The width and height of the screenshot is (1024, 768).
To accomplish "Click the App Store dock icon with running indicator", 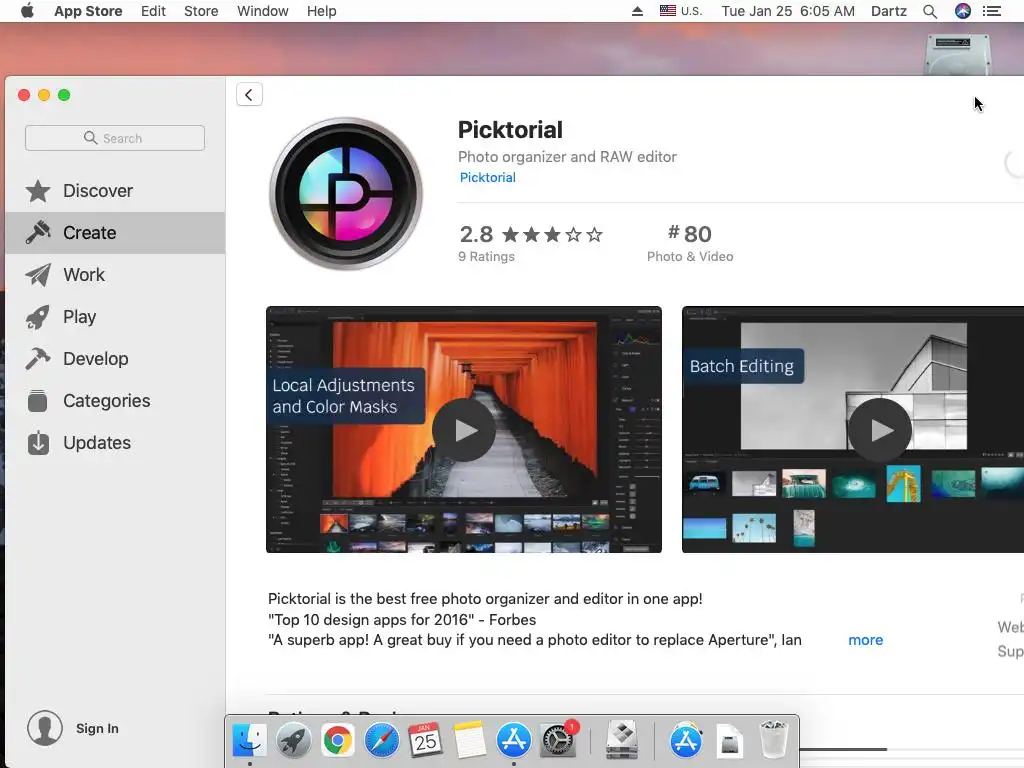I will [513, 741].
